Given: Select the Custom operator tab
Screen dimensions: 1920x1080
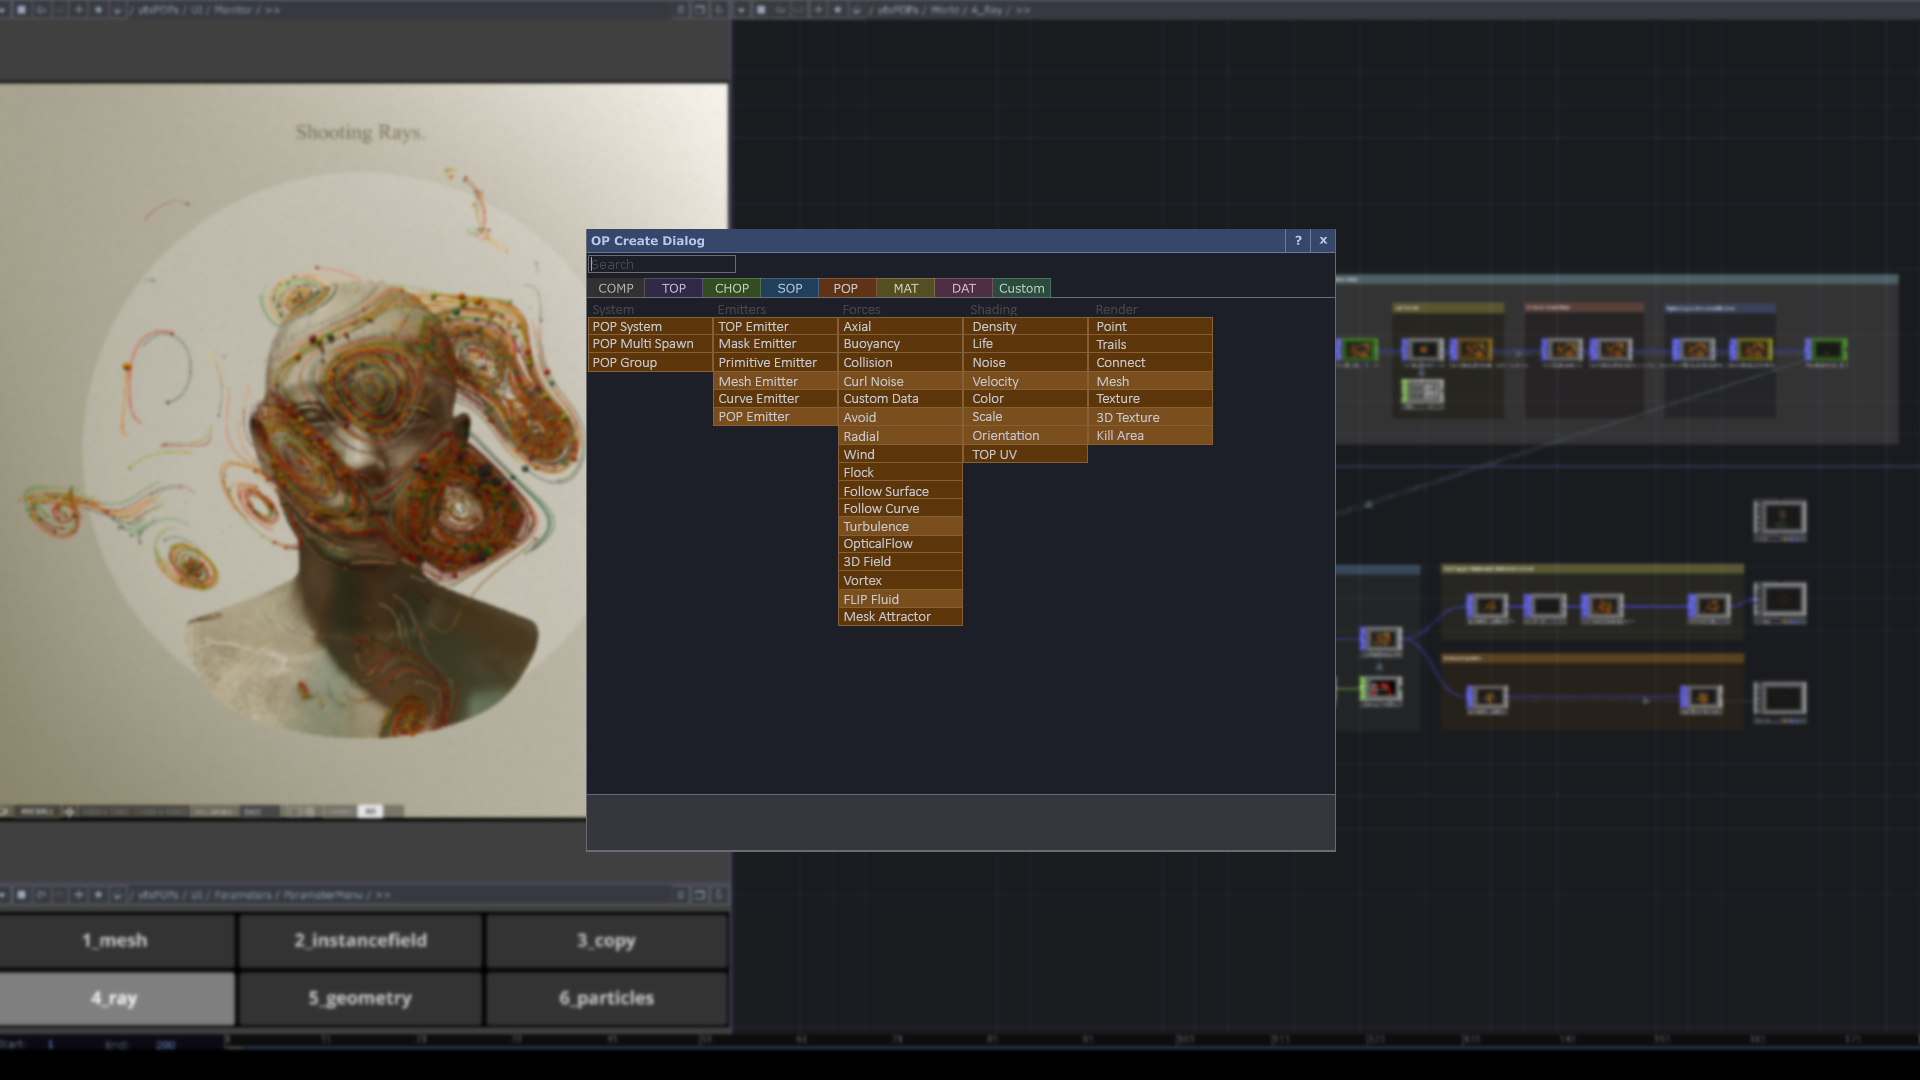Looking at the screenshot, I should (x=1021, y=288).
